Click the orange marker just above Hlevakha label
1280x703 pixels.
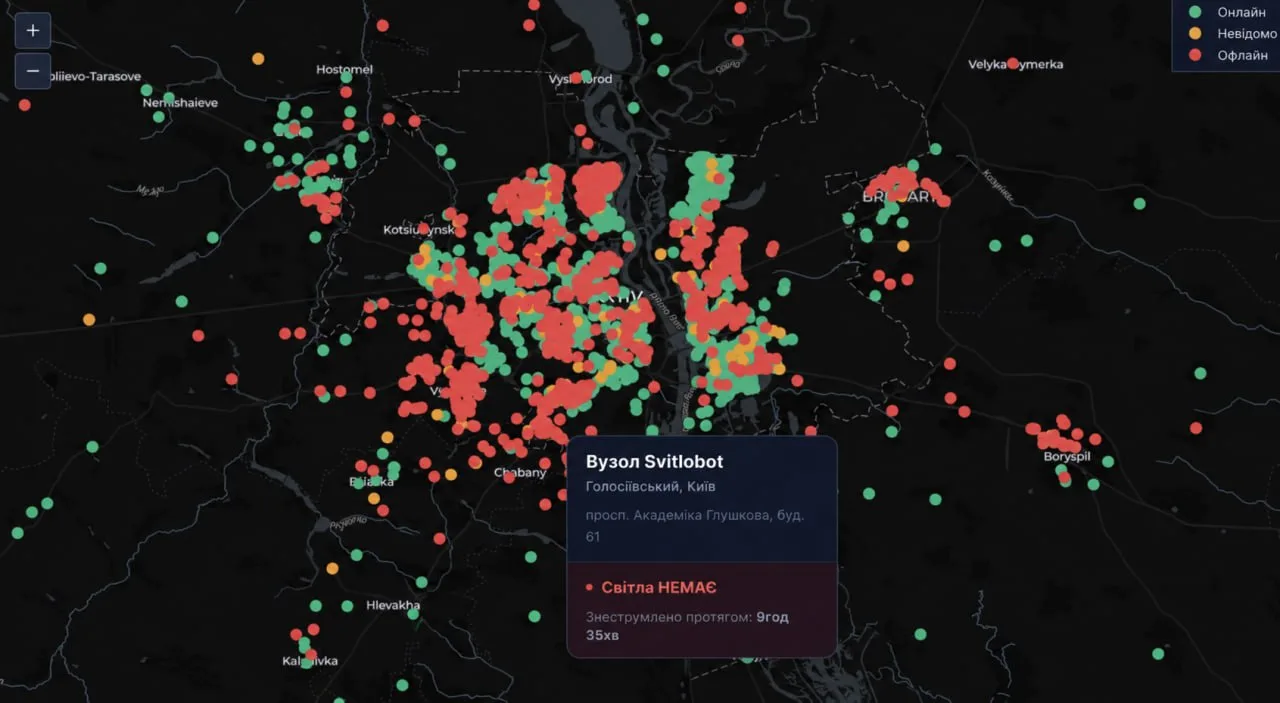point(332,568)
